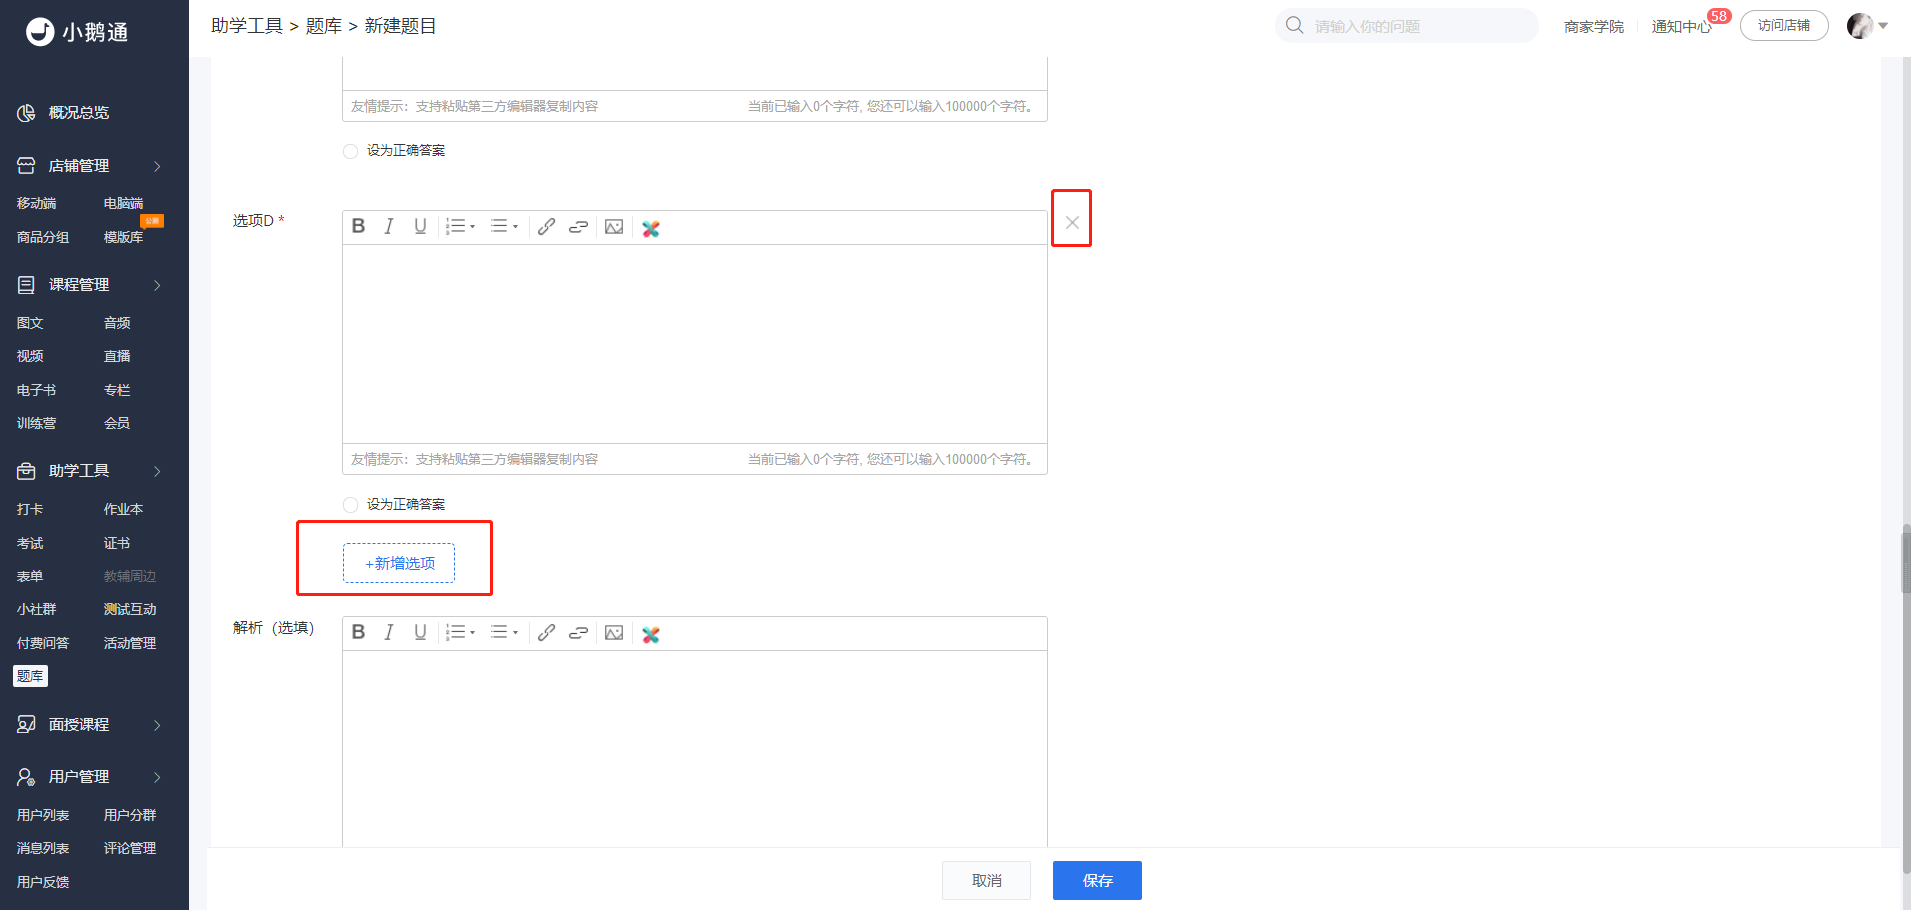Apply underline in the 解析 editor

click(x=420, y=633)
